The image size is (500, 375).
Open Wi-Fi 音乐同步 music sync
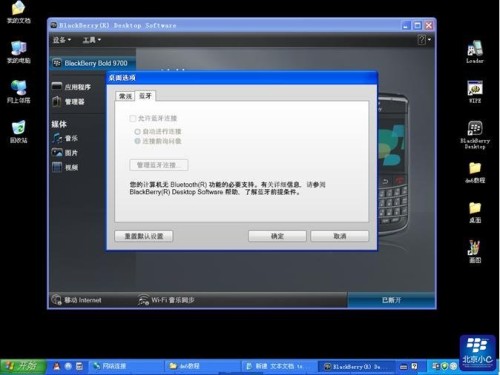click(166, 300)
